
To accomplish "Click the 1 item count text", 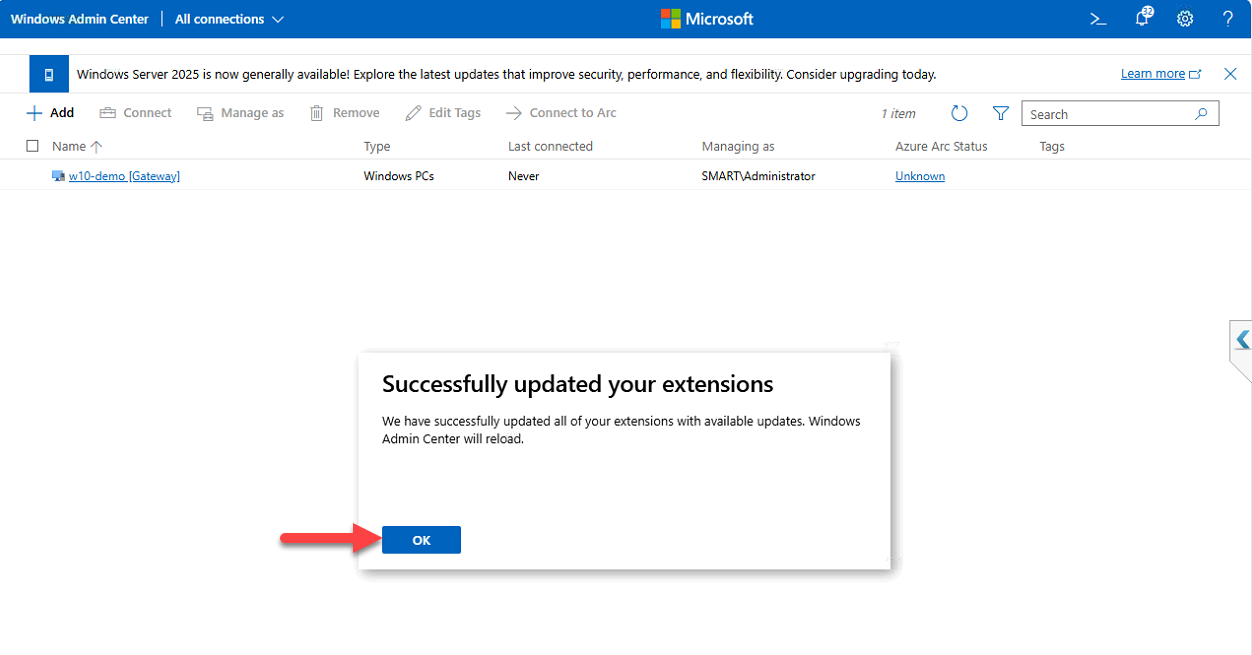I will point(898,114).
